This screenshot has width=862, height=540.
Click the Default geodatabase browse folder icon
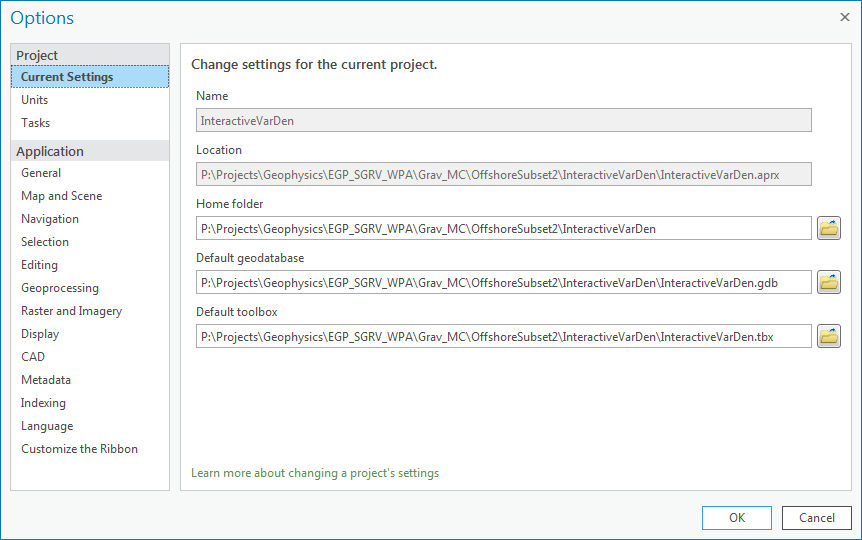click(829, 282)
